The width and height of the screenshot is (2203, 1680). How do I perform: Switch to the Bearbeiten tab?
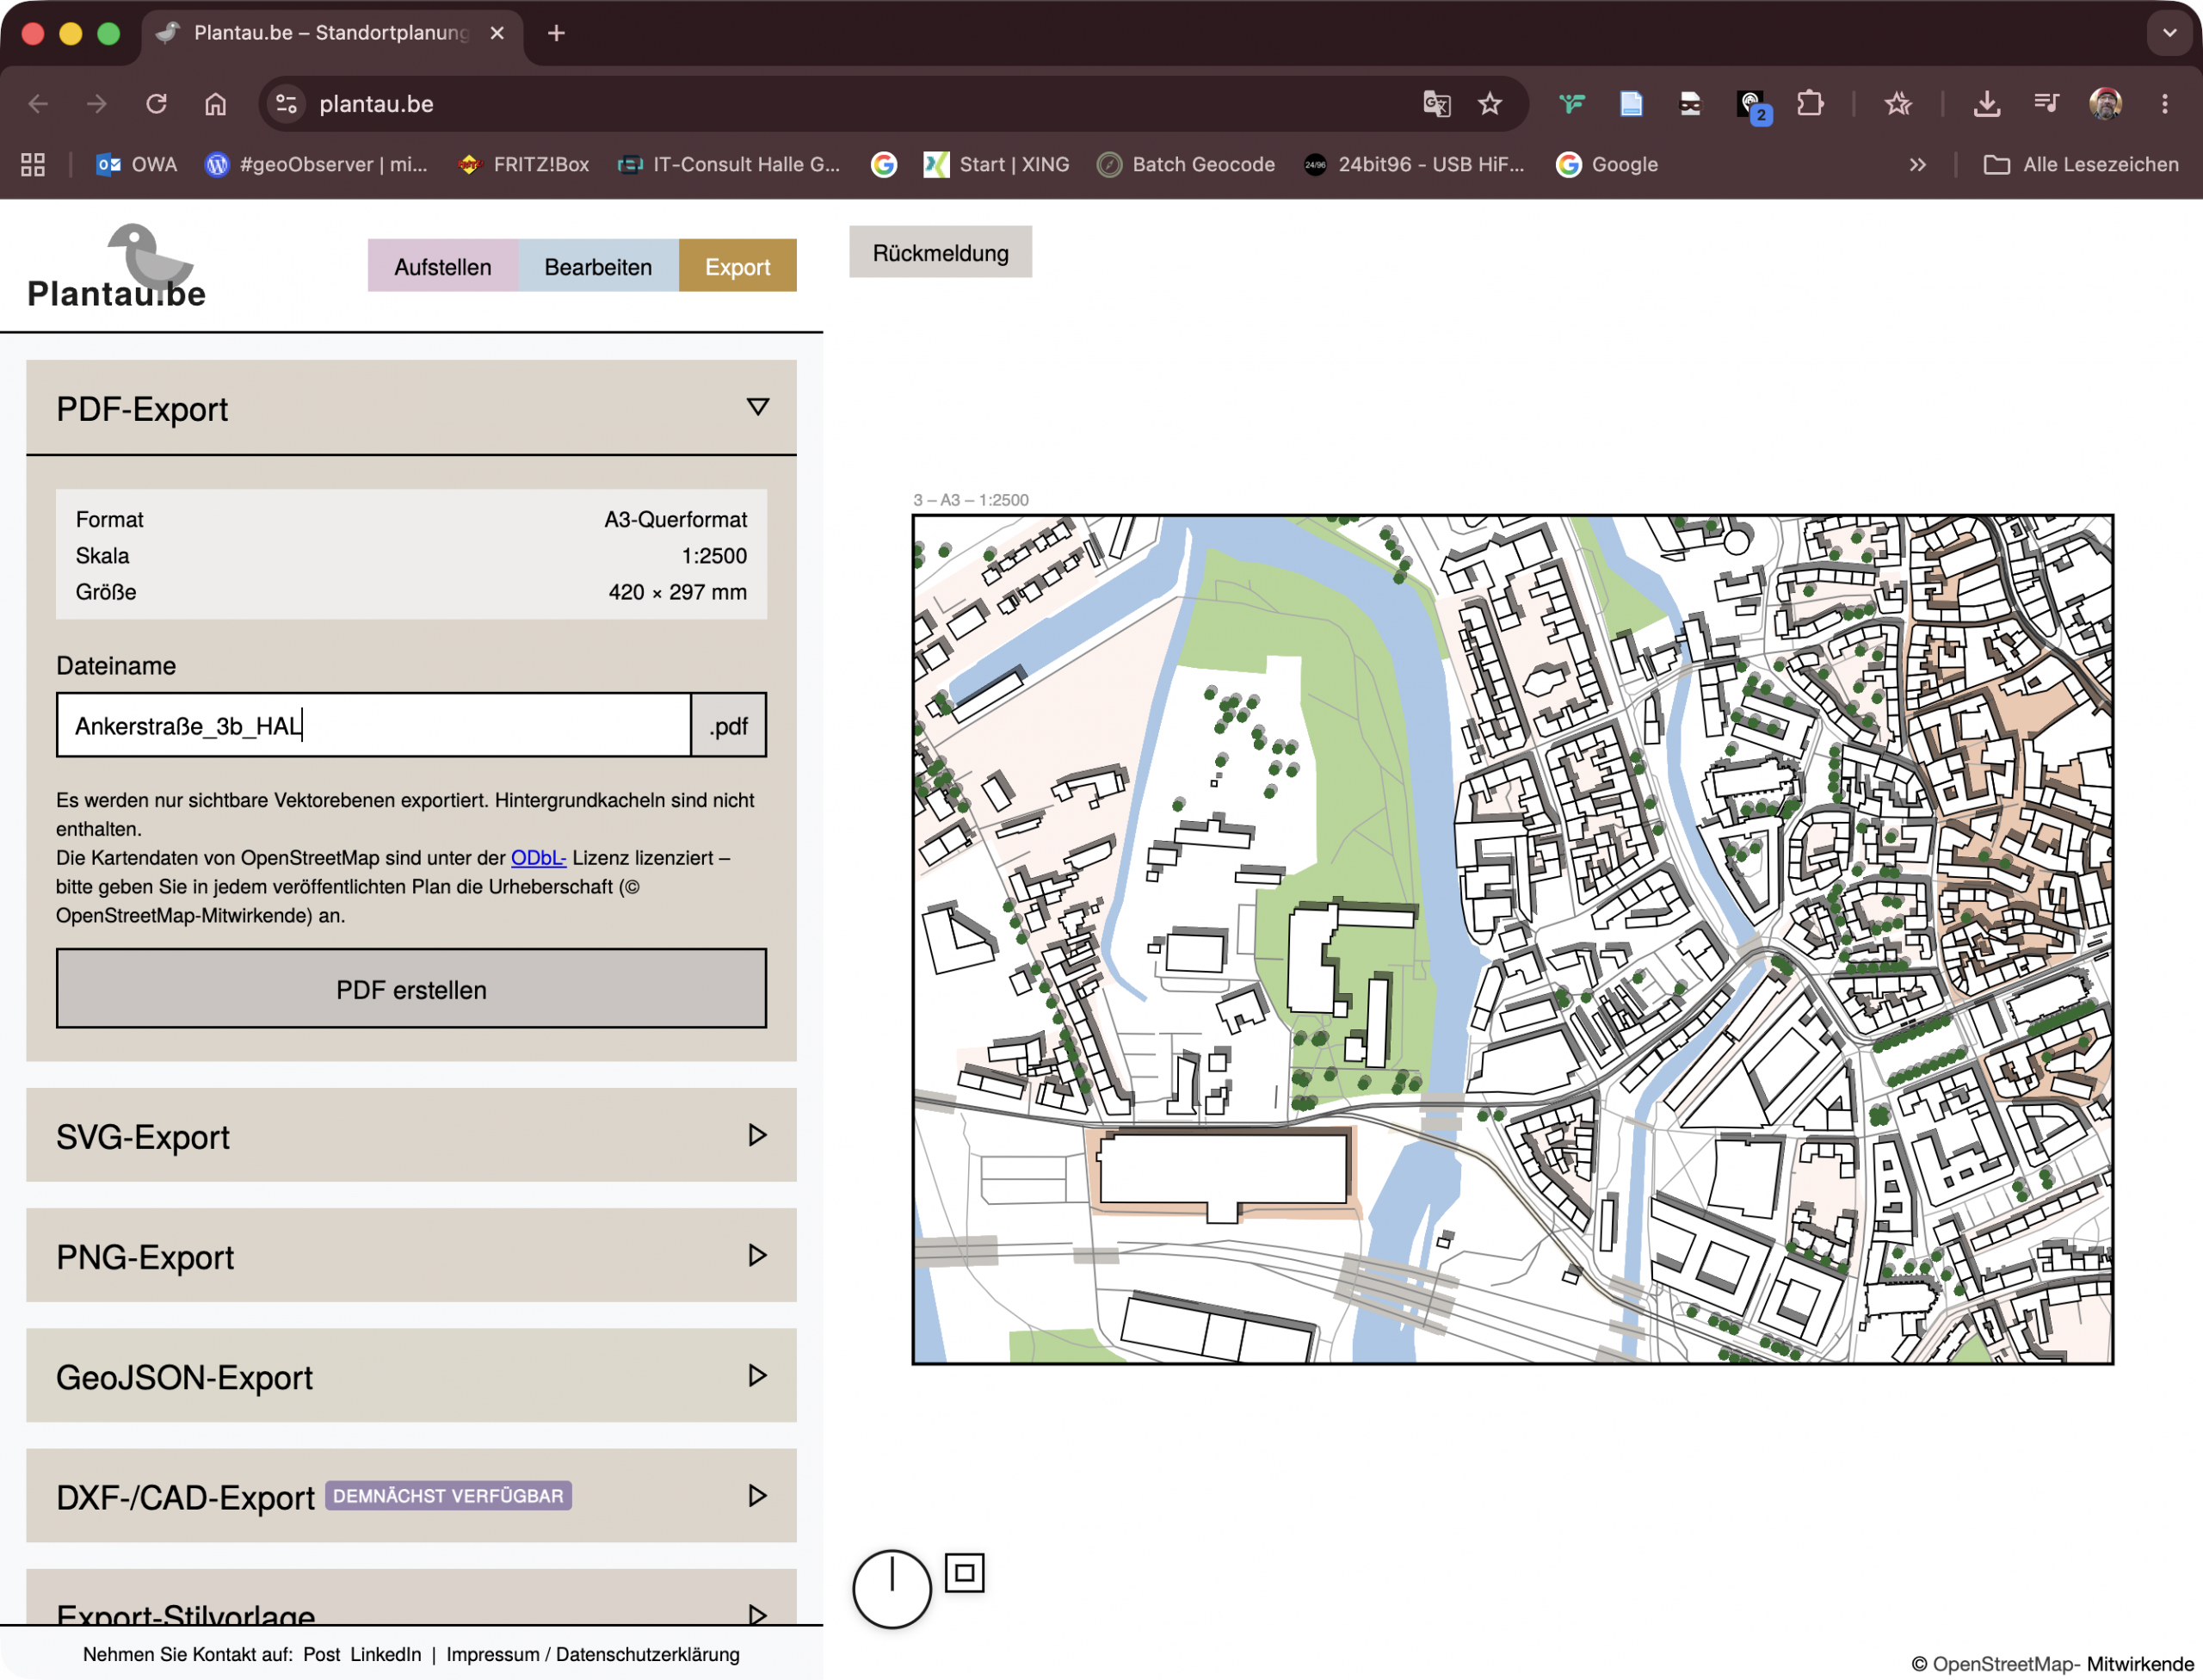pos(598,266)
